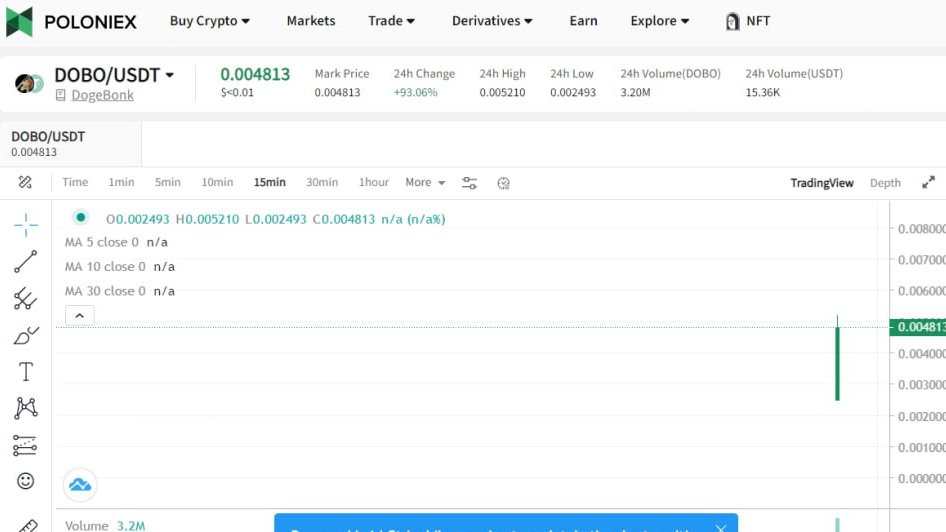946x532 pixels.
Task: Click the 24h Volume(USDT) 15.36K value
Action: pyautogui.click(x=763, y=92)
